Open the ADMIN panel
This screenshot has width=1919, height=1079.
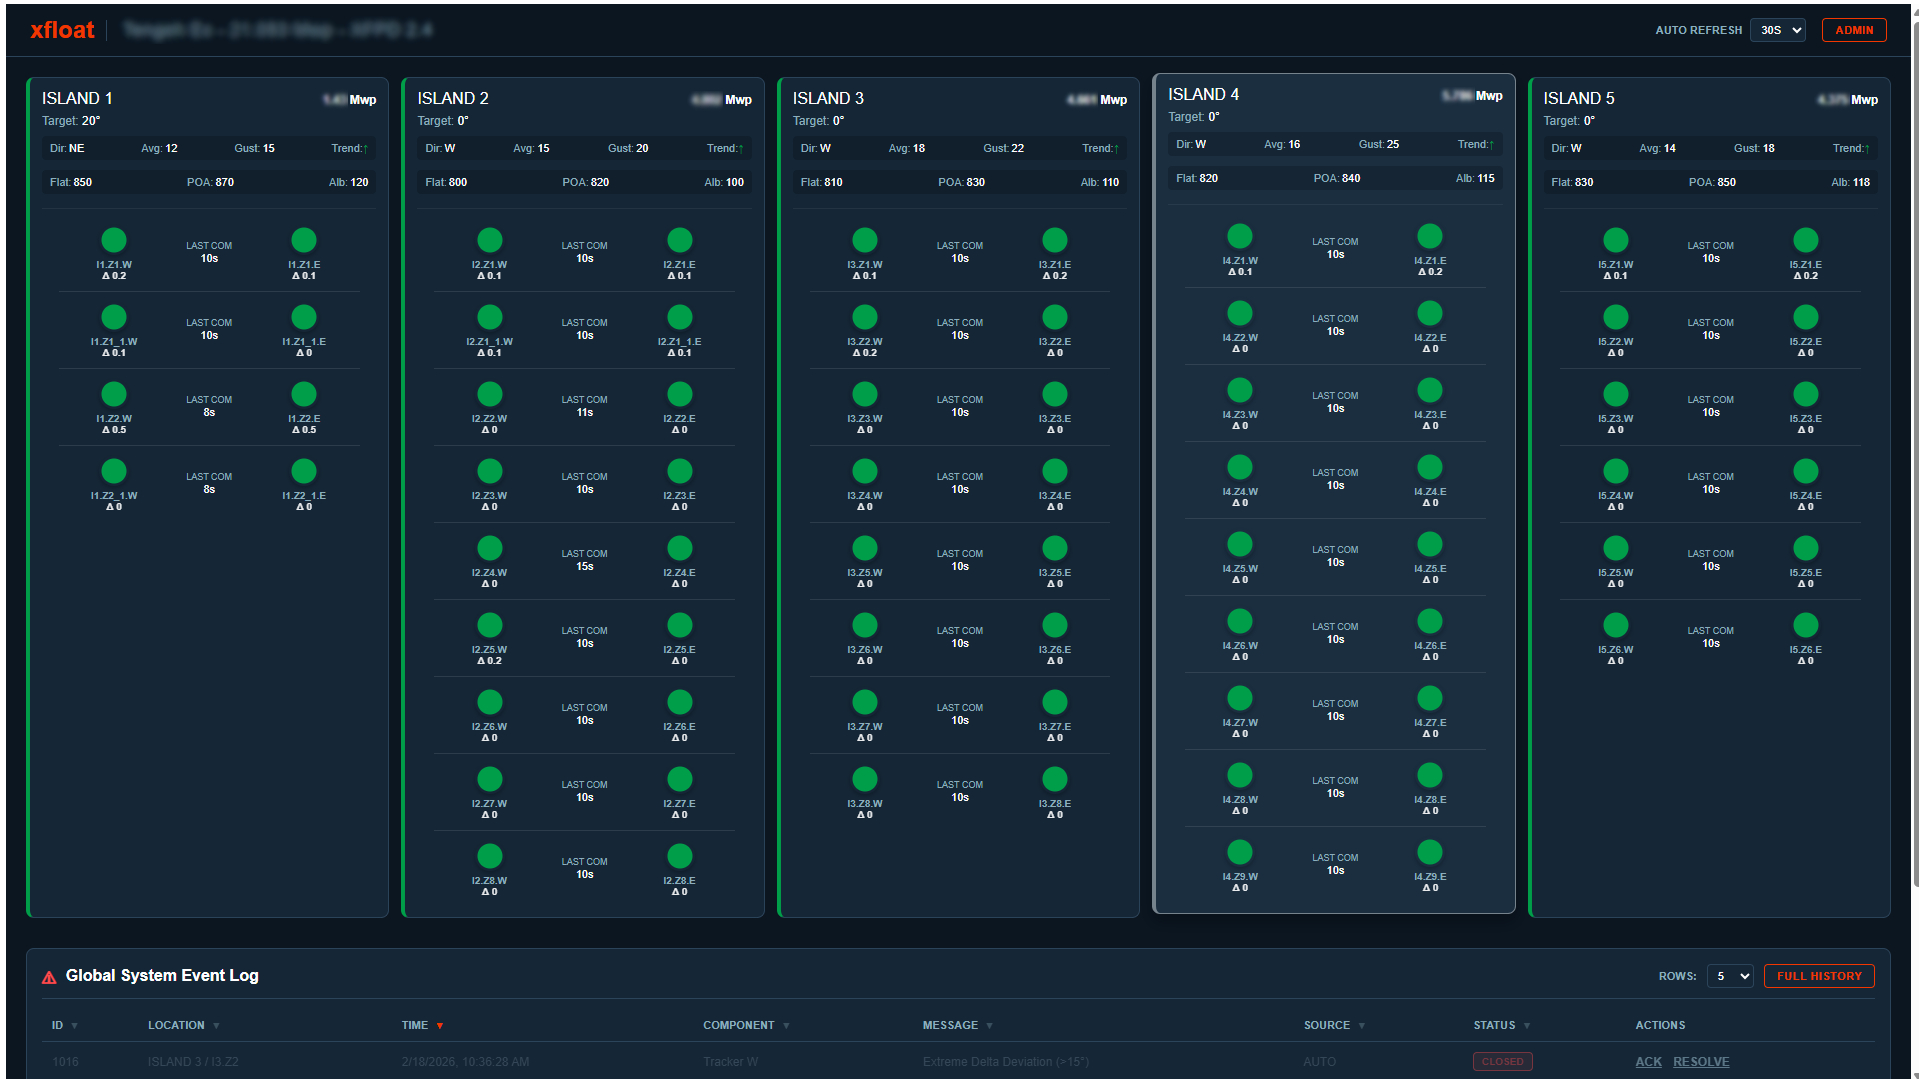pos(1853,29)
